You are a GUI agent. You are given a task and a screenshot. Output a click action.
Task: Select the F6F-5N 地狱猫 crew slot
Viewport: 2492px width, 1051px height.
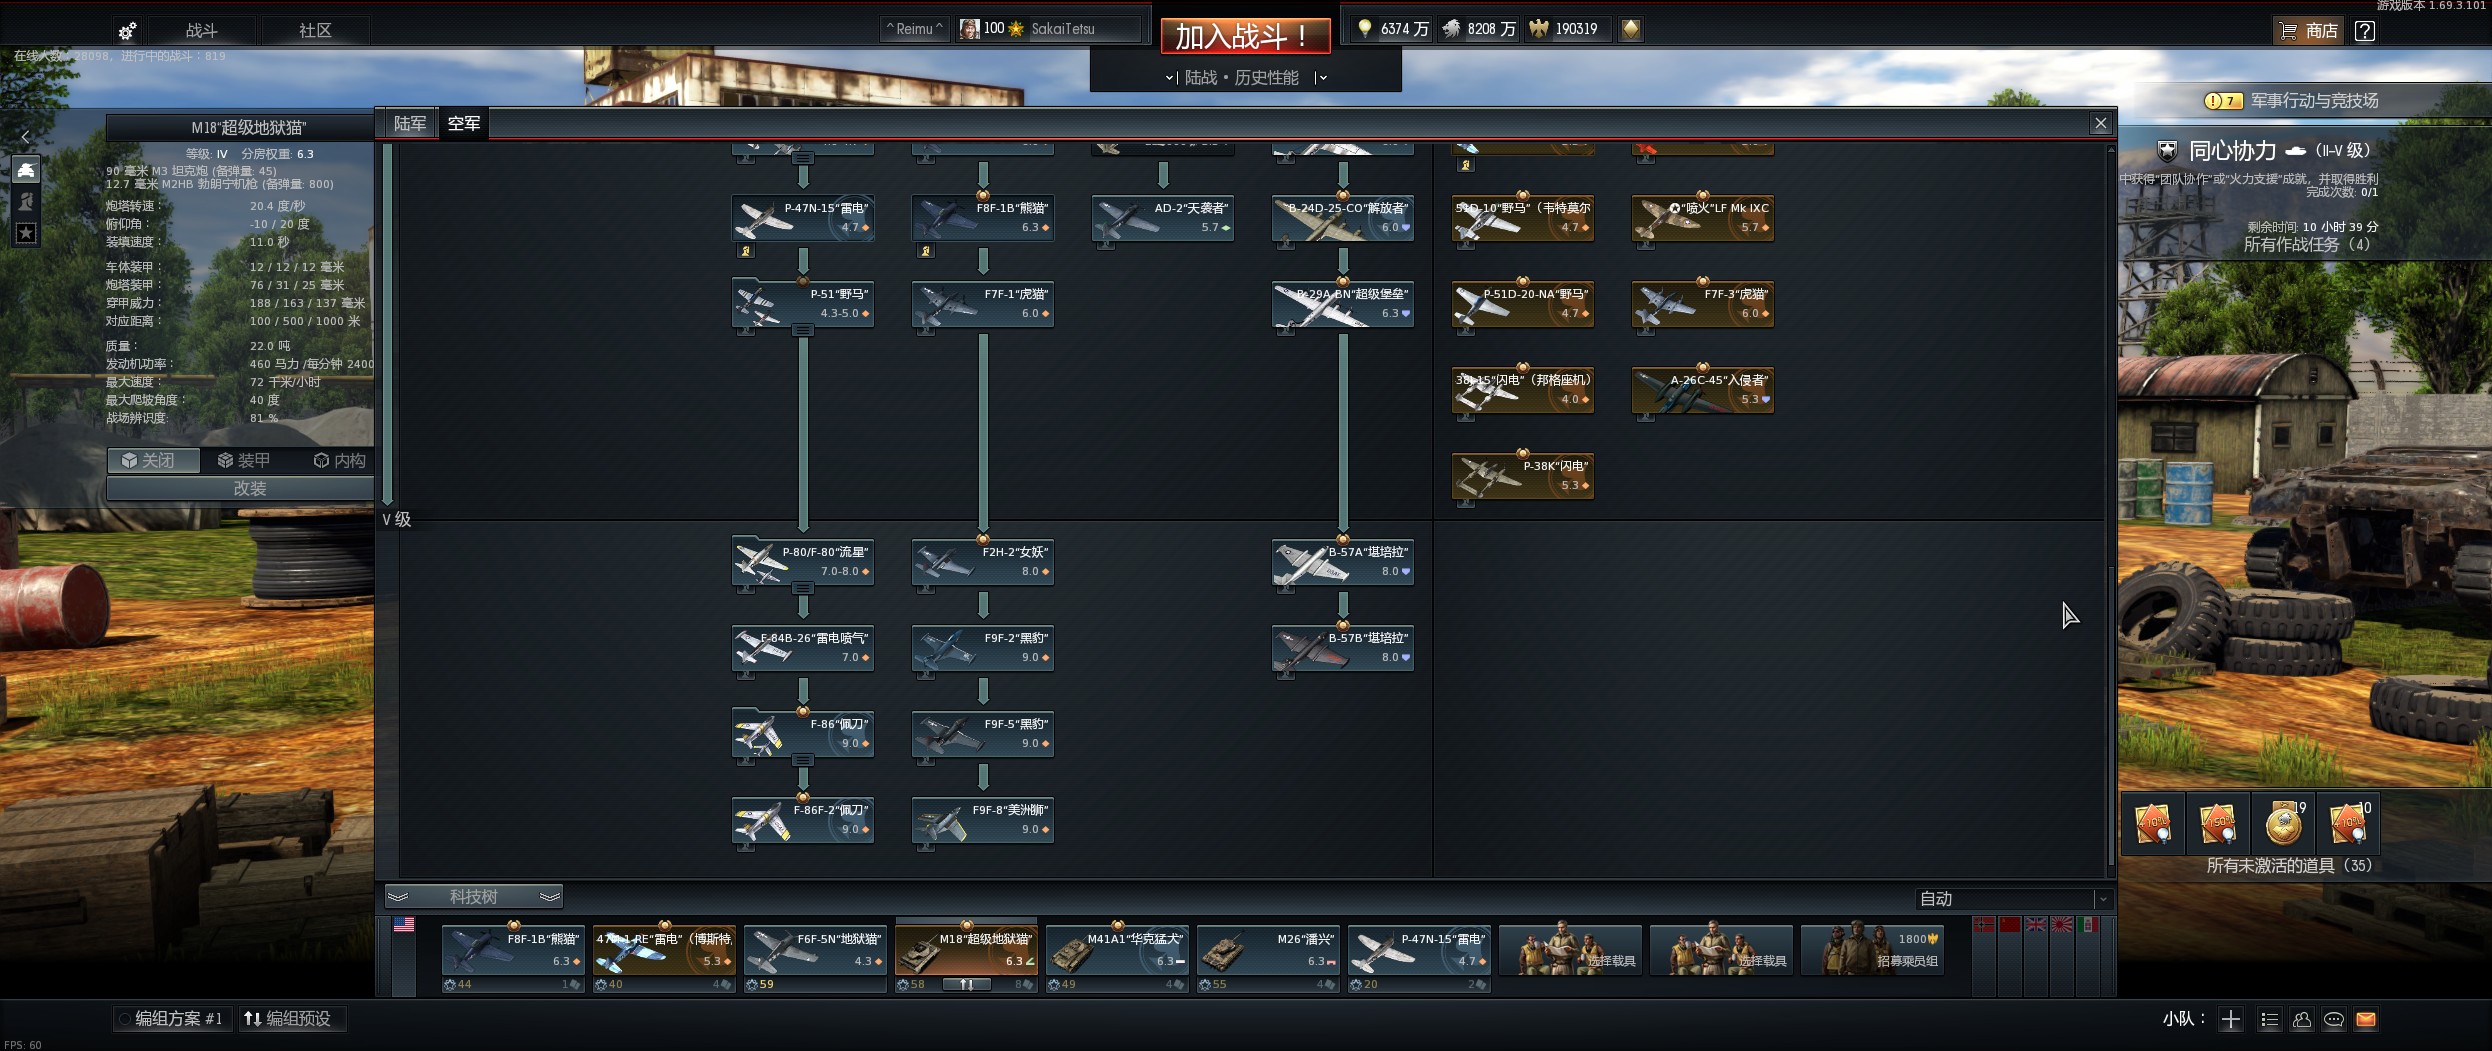[x=815, y=951]
